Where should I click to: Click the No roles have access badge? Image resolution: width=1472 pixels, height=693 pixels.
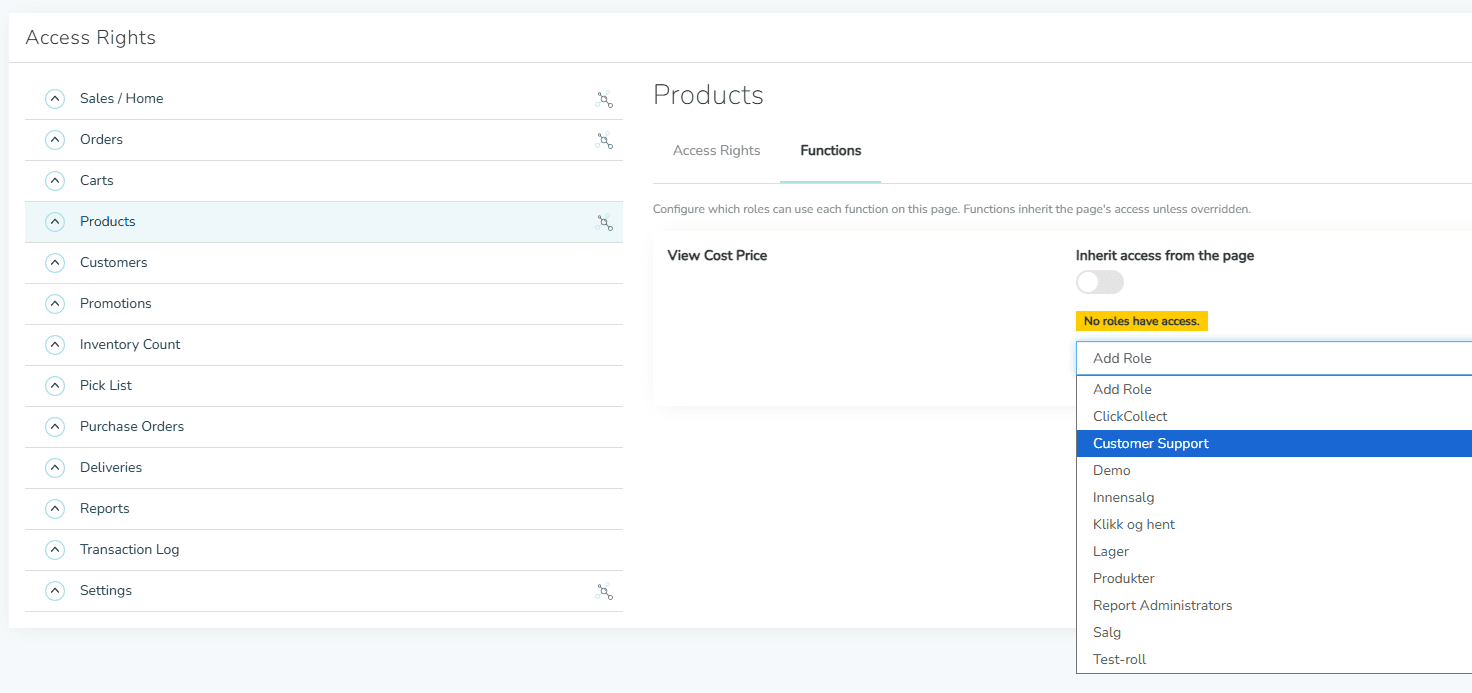(1142, 322)
